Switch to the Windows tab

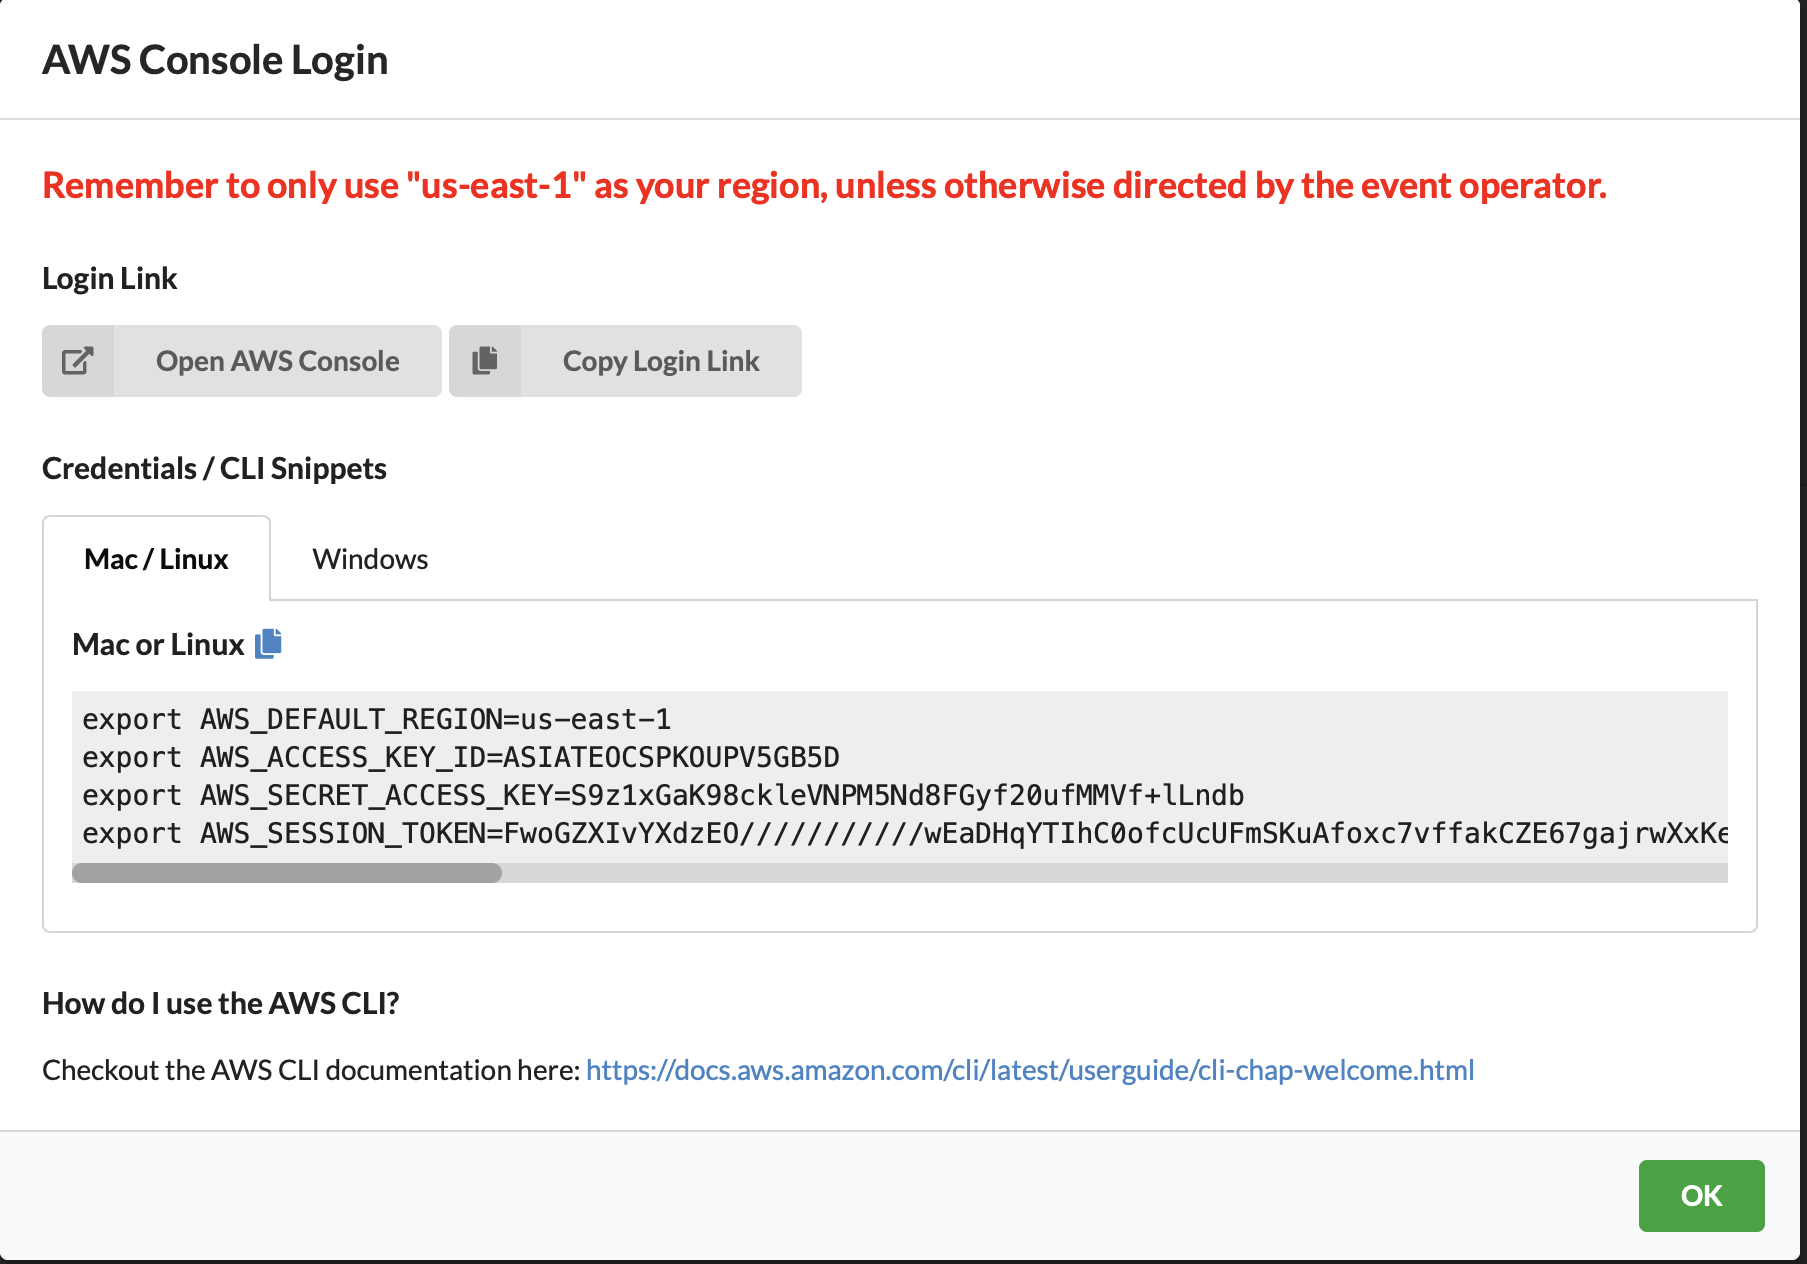coord(370,559)
